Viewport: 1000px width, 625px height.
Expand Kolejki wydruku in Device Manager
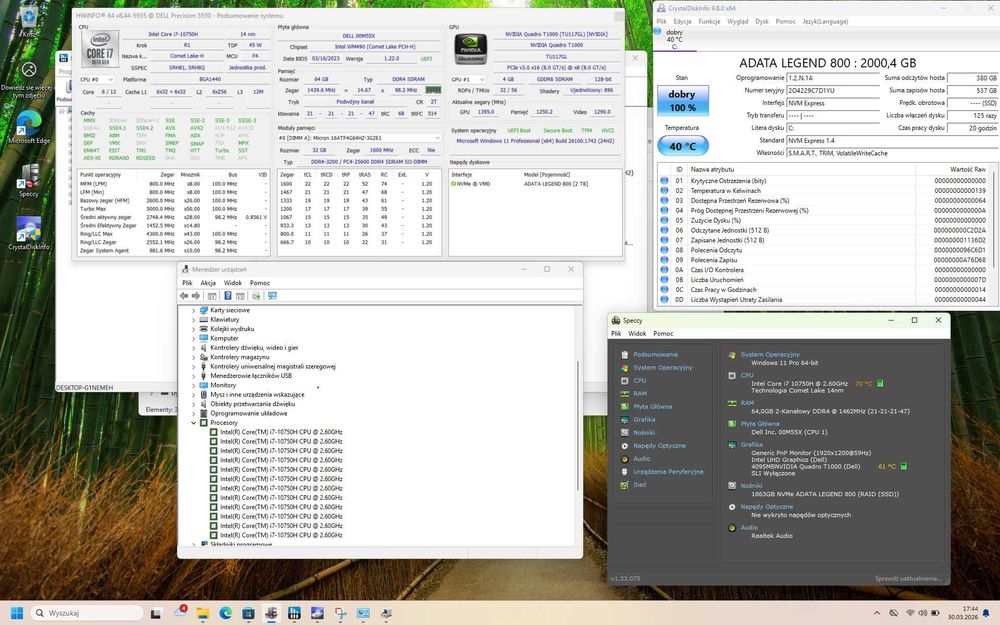[193, 329]
